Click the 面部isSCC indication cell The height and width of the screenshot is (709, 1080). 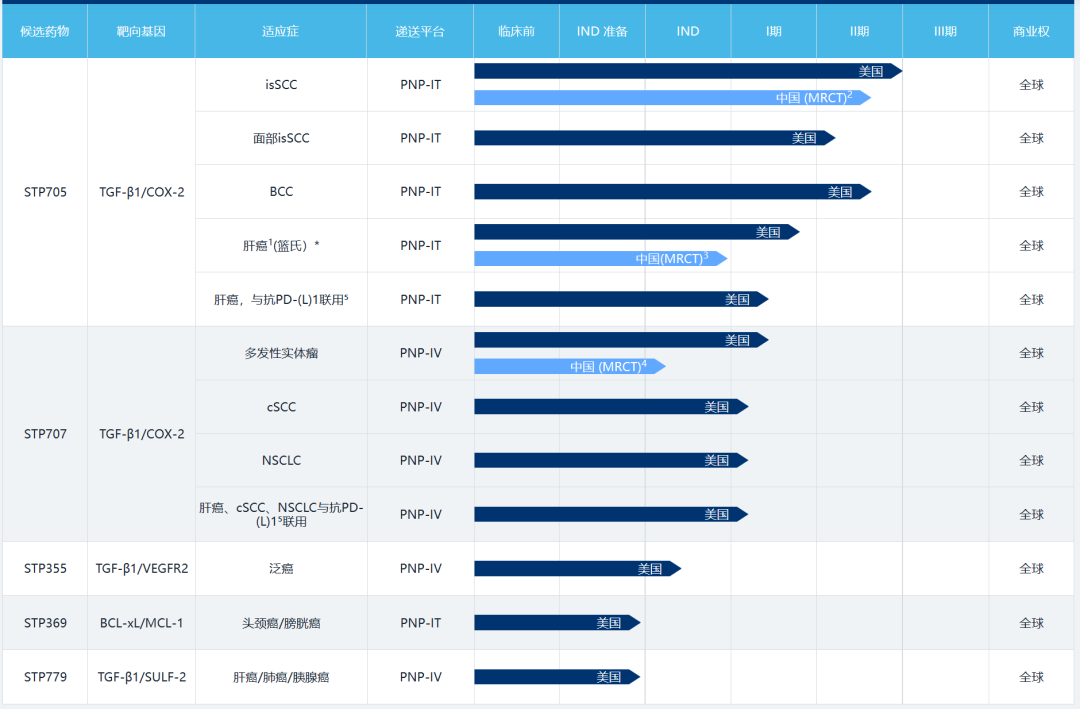coord(281,138)
